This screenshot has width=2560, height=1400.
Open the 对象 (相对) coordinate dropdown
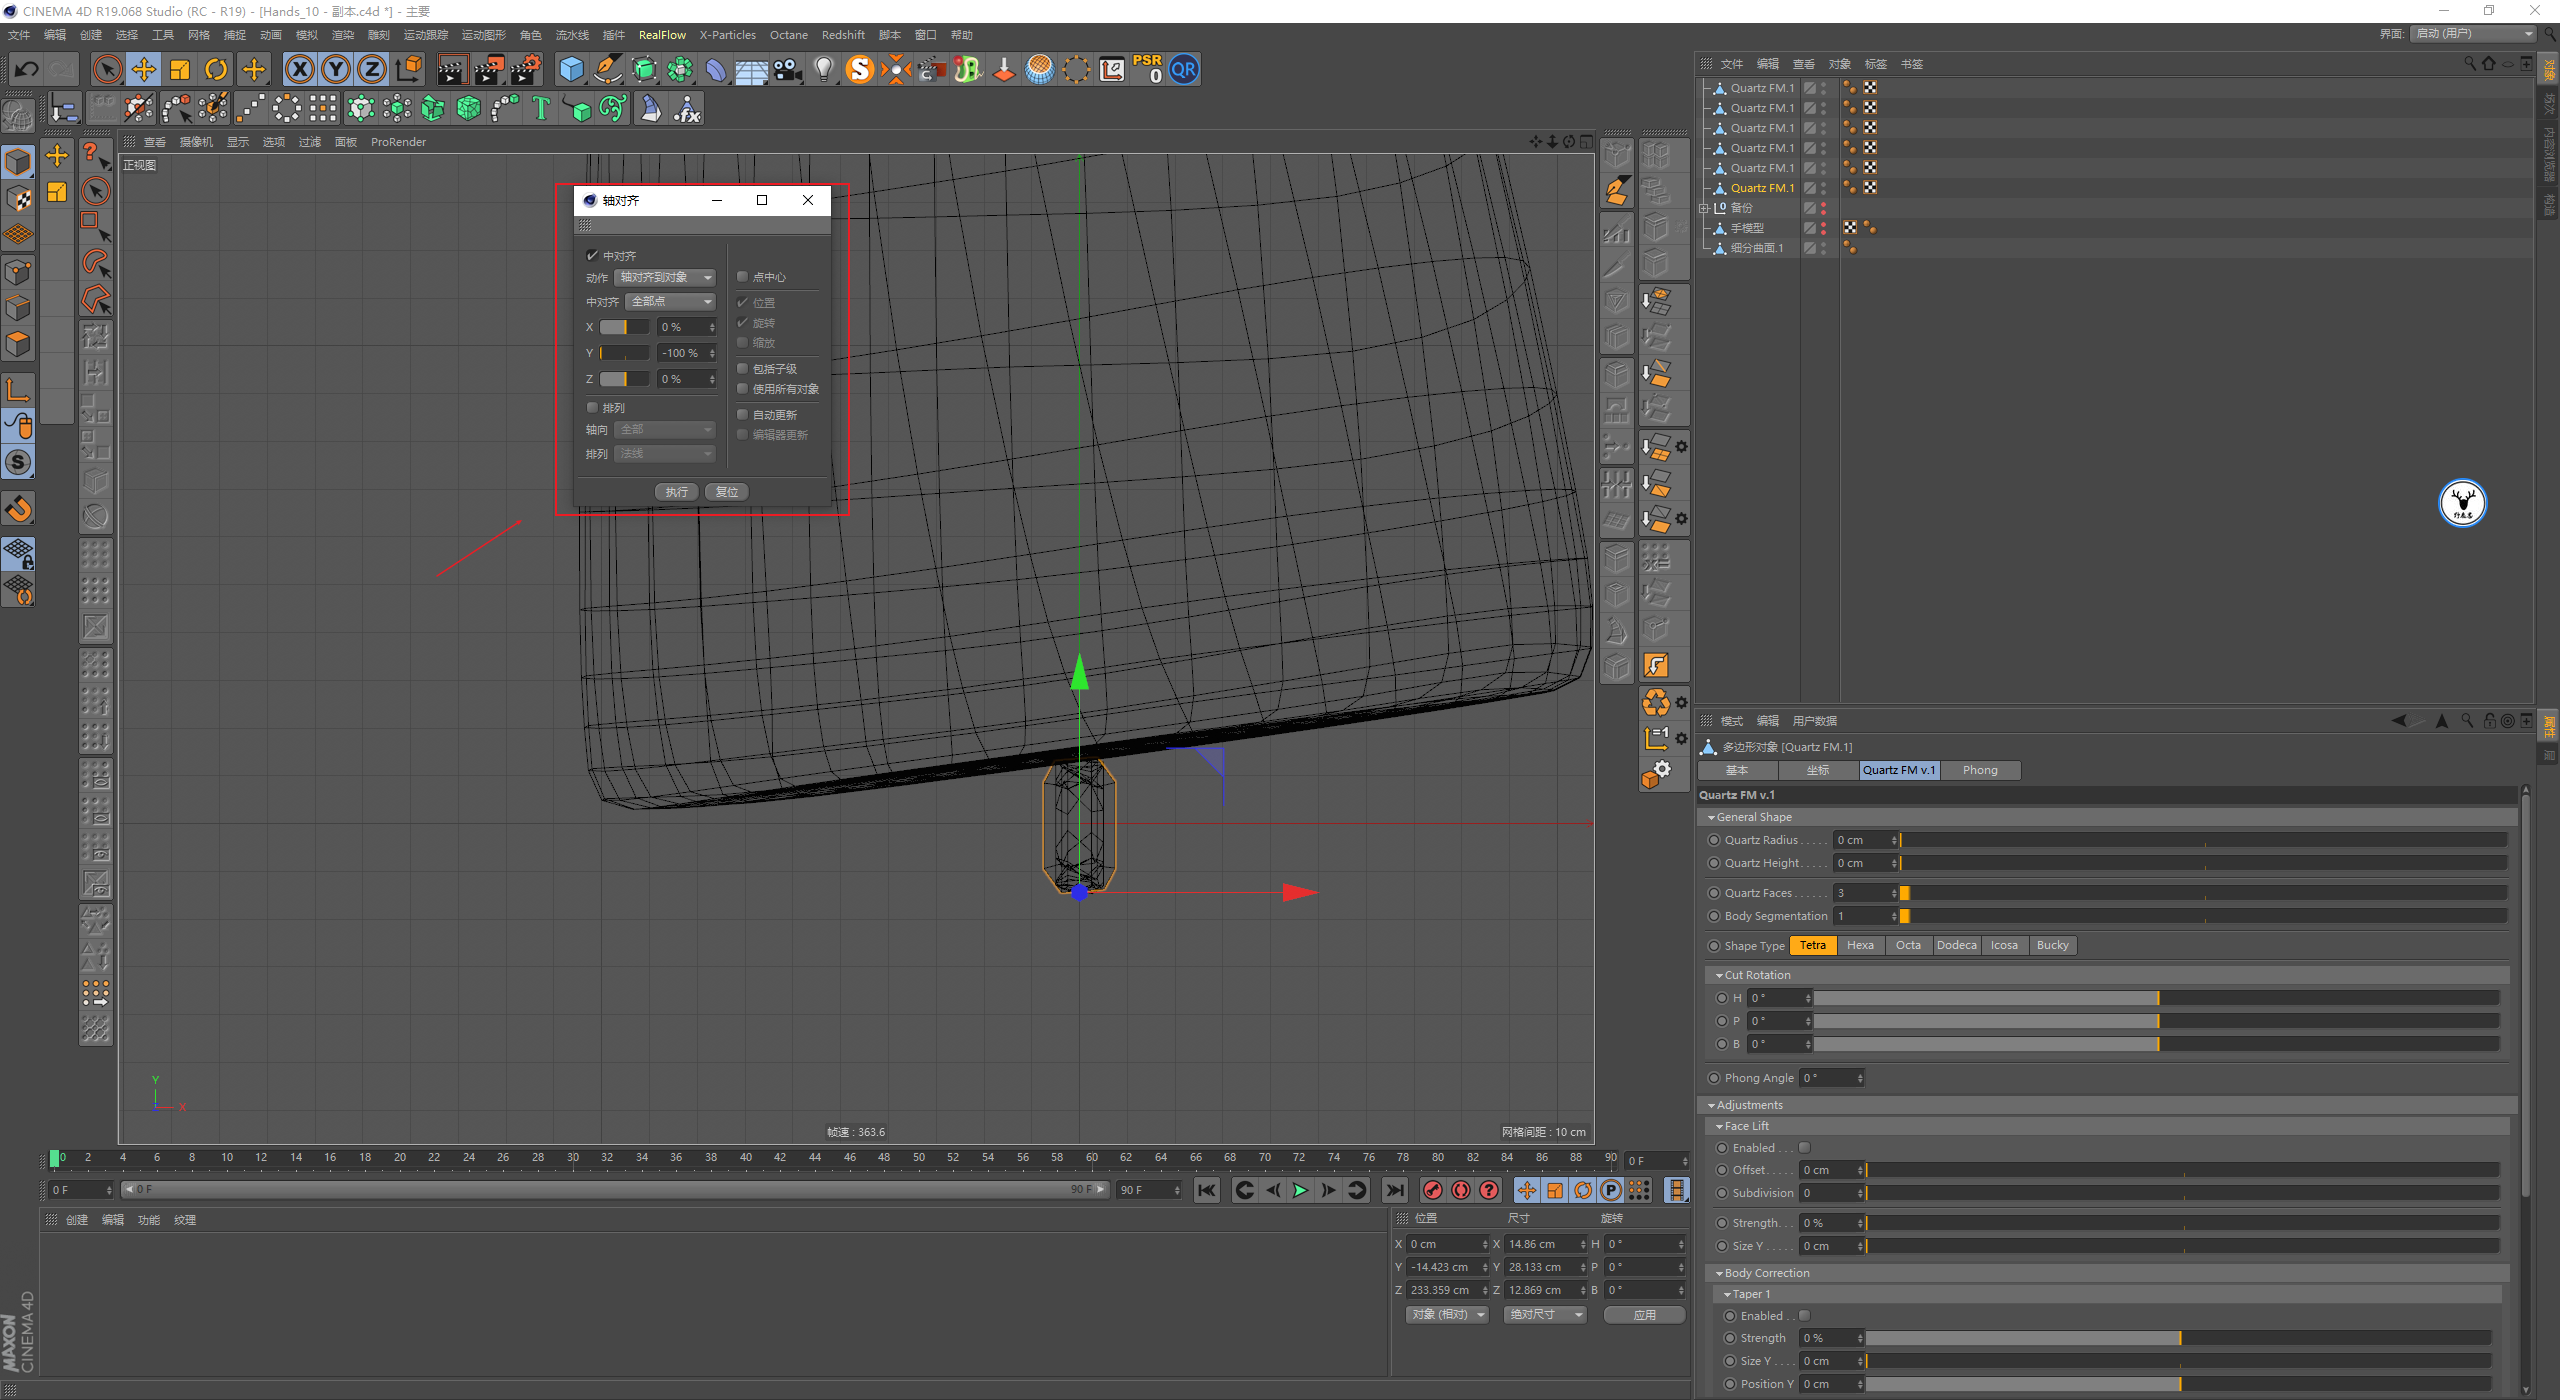coord(1447,1315)
